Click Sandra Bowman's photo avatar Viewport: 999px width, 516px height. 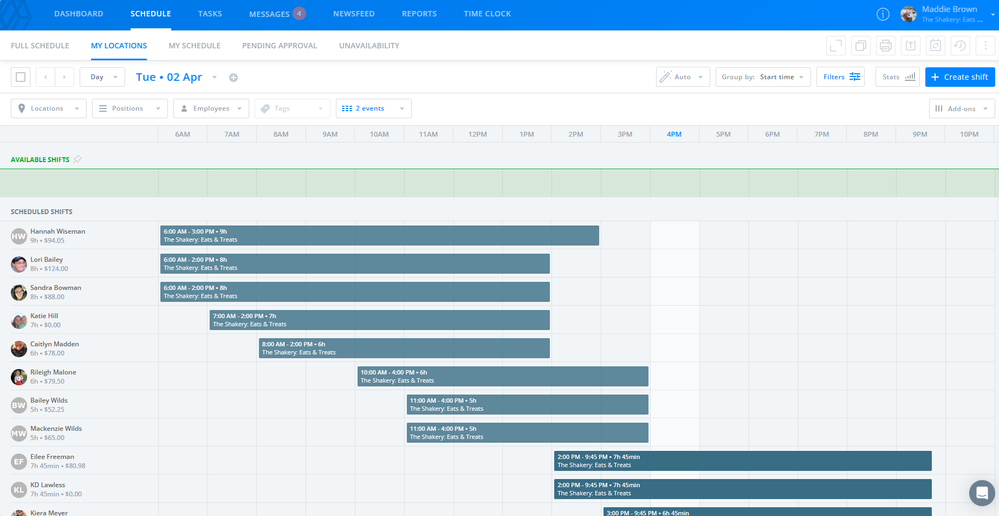pyautogui.click(x=18, y=292)
